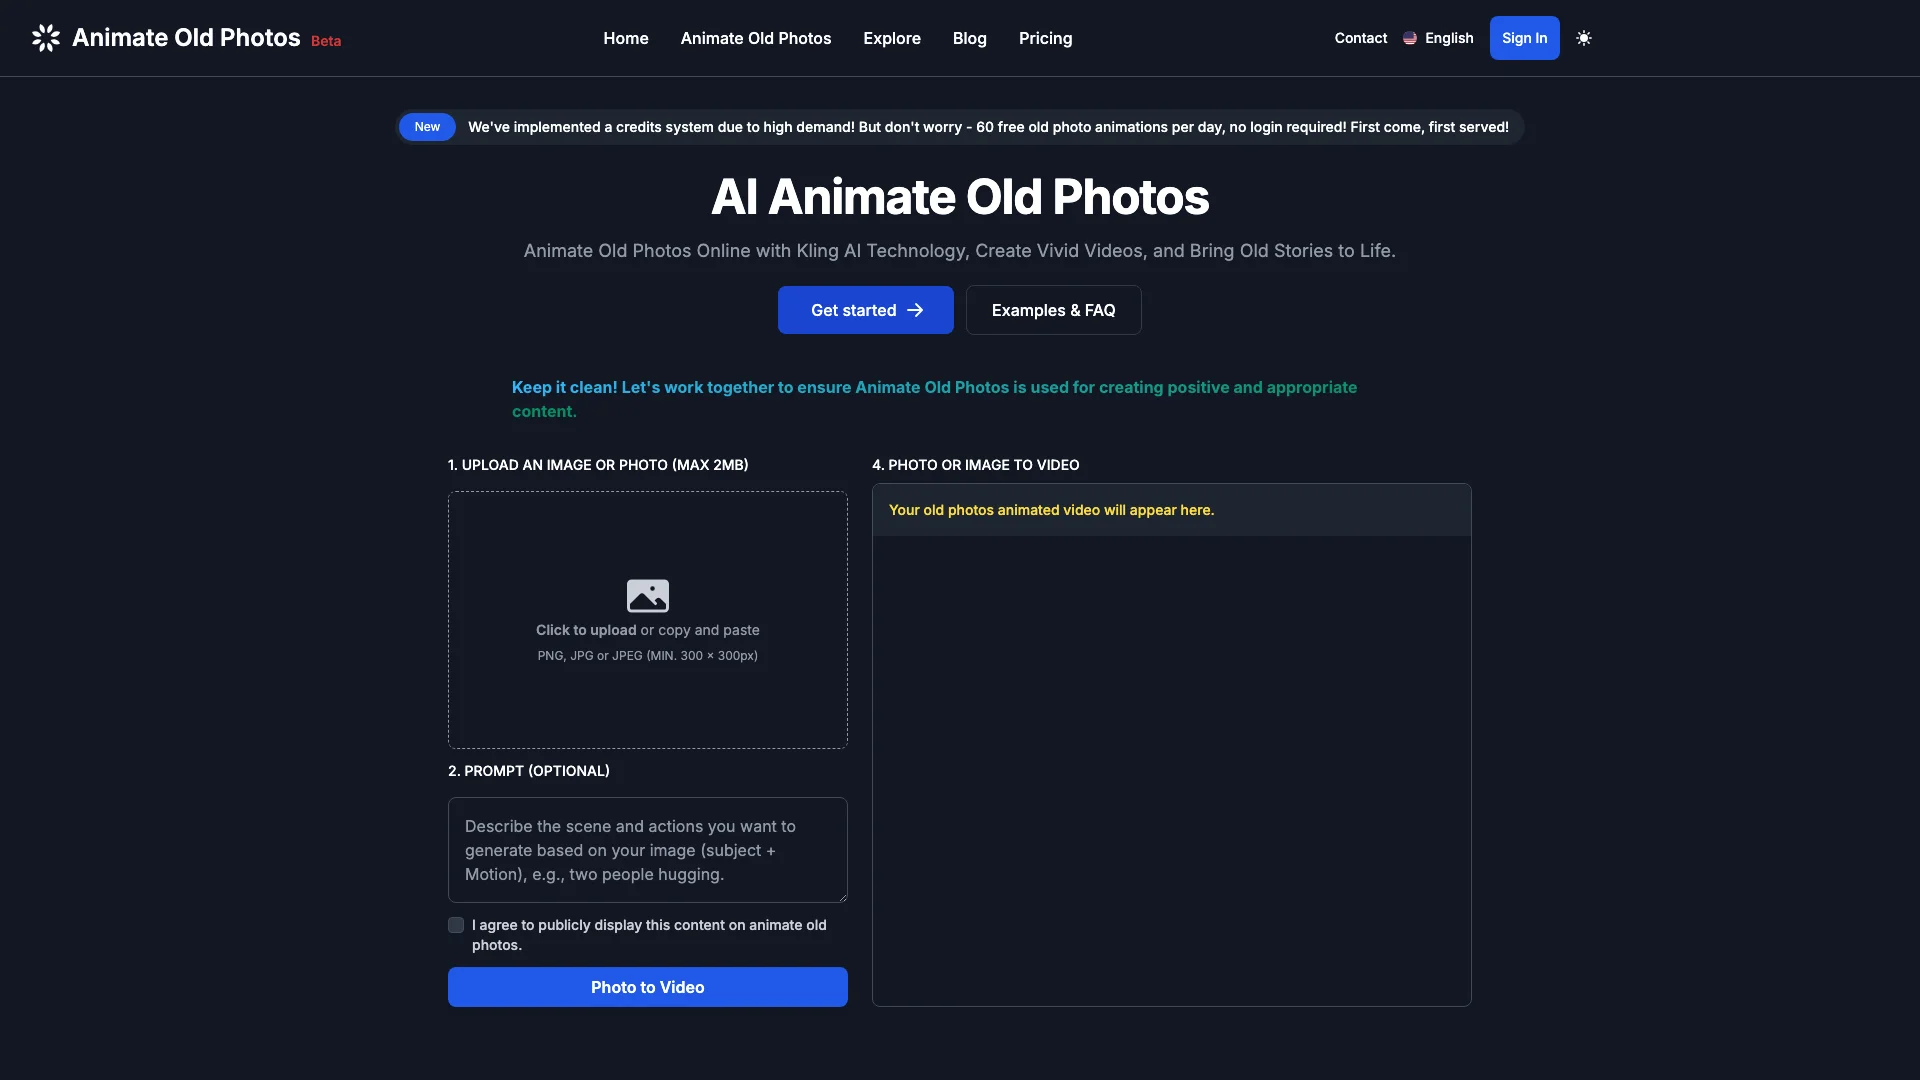Click the New badge notification icon

[x=427, y=125]
